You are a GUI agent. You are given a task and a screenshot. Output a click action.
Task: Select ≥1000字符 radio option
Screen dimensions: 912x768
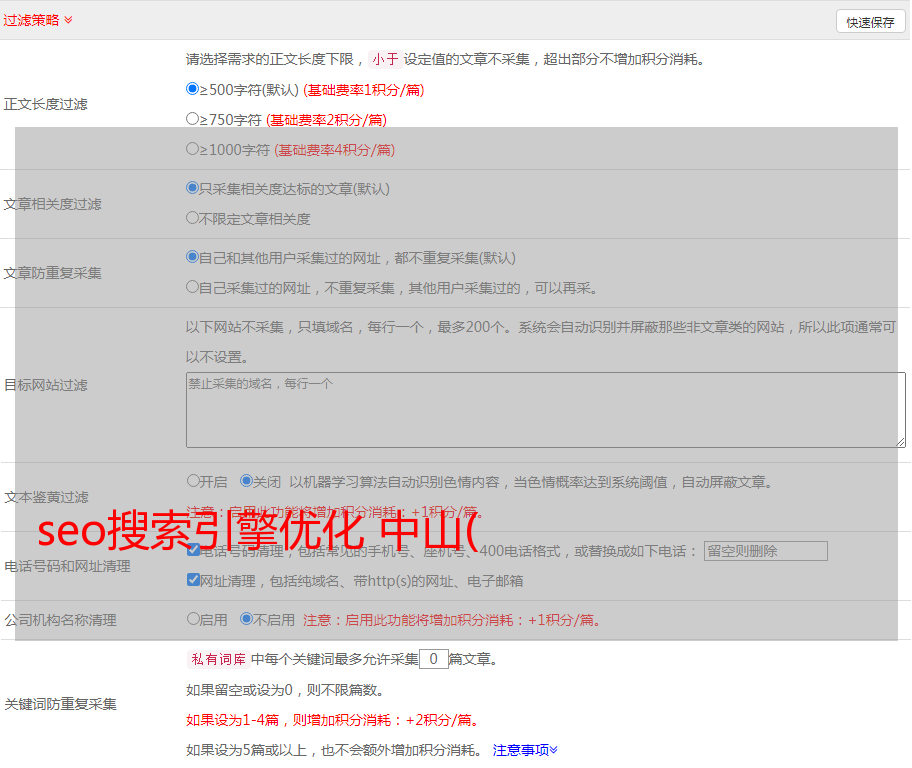193,149
